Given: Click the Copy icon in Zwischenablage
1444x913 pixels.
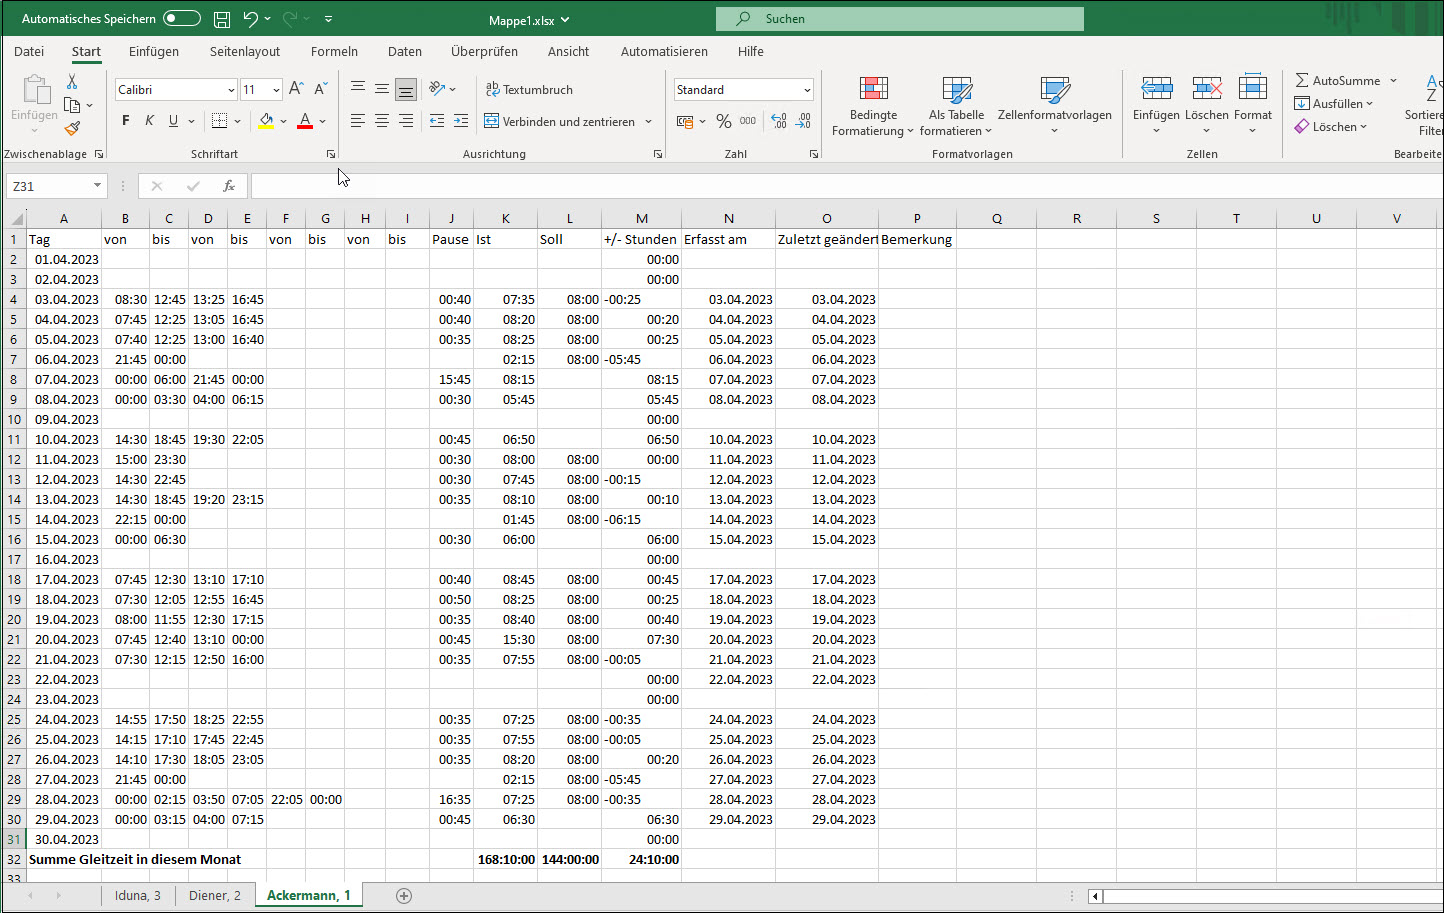Looking at the screenshot, I should pyautogui.click(x=72, y=105).
